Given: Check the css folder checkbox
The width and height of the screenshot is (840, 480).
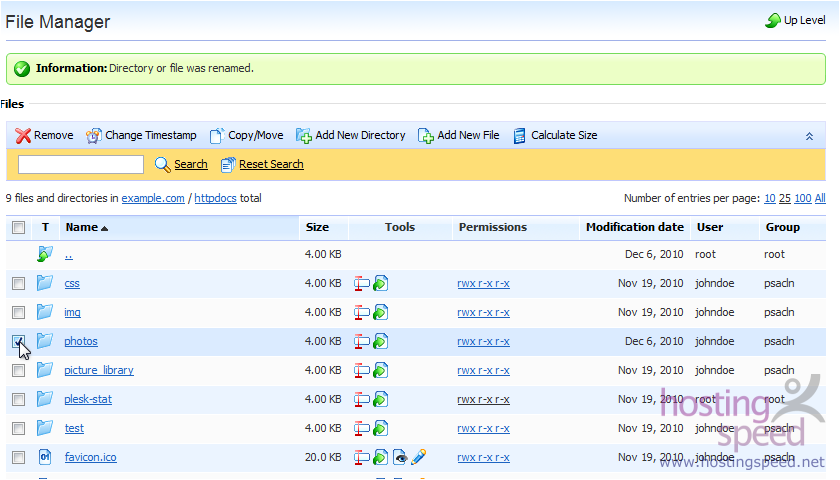Looking at the screenshot, I should (x=19, y=283).
